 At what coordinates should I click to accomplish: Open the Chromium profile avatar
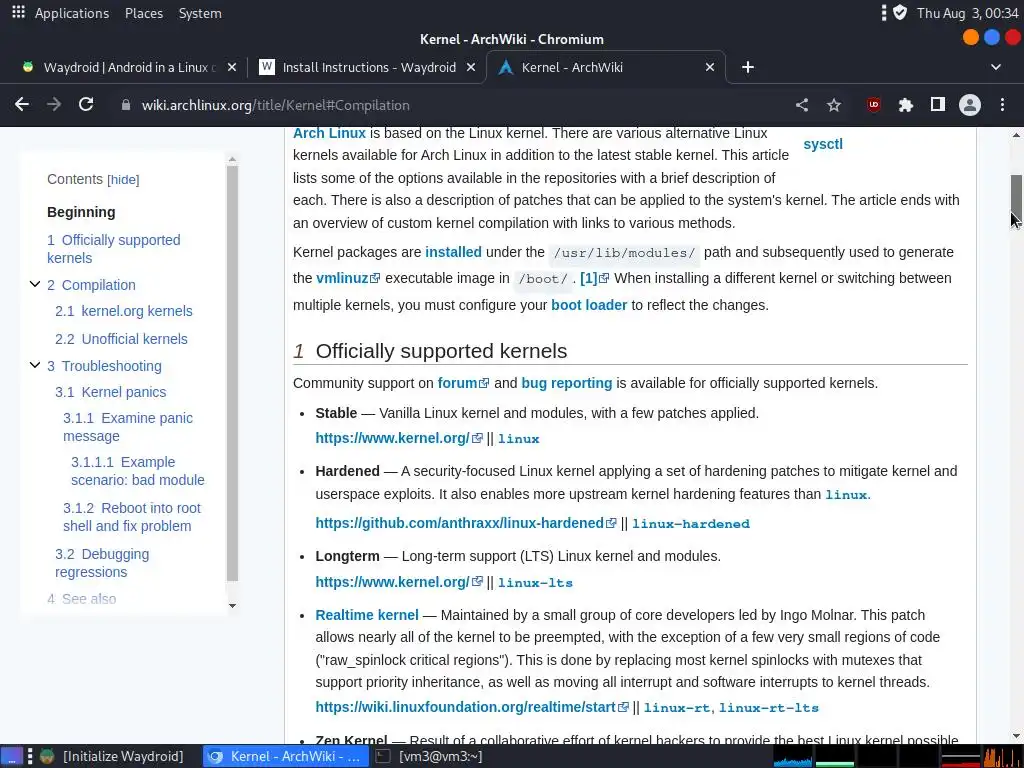pos(970,105)
